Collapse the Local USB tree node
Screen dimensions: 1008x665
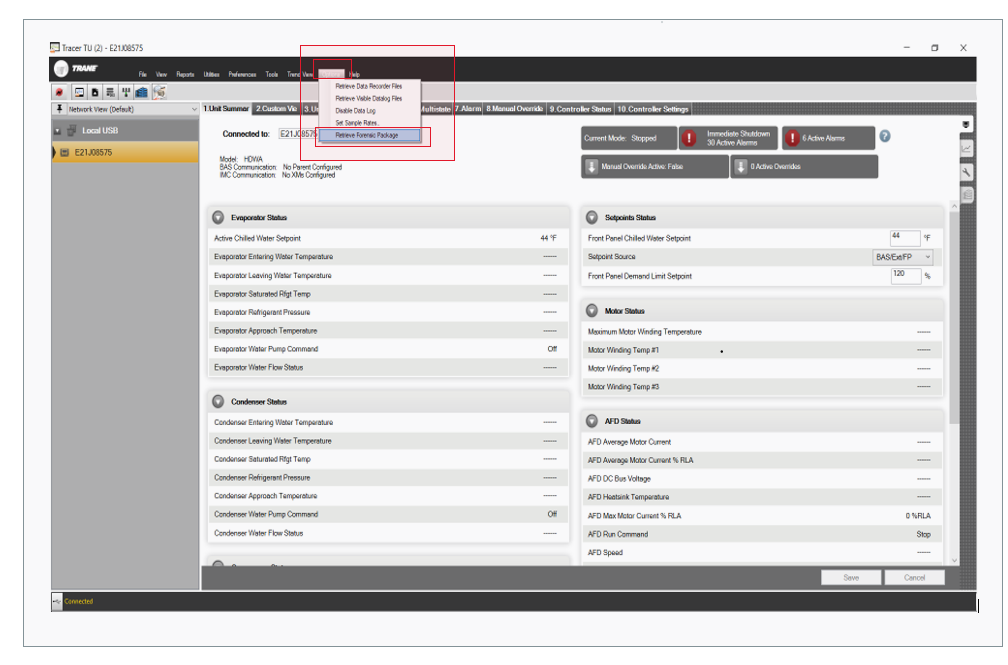pos(57,131)
